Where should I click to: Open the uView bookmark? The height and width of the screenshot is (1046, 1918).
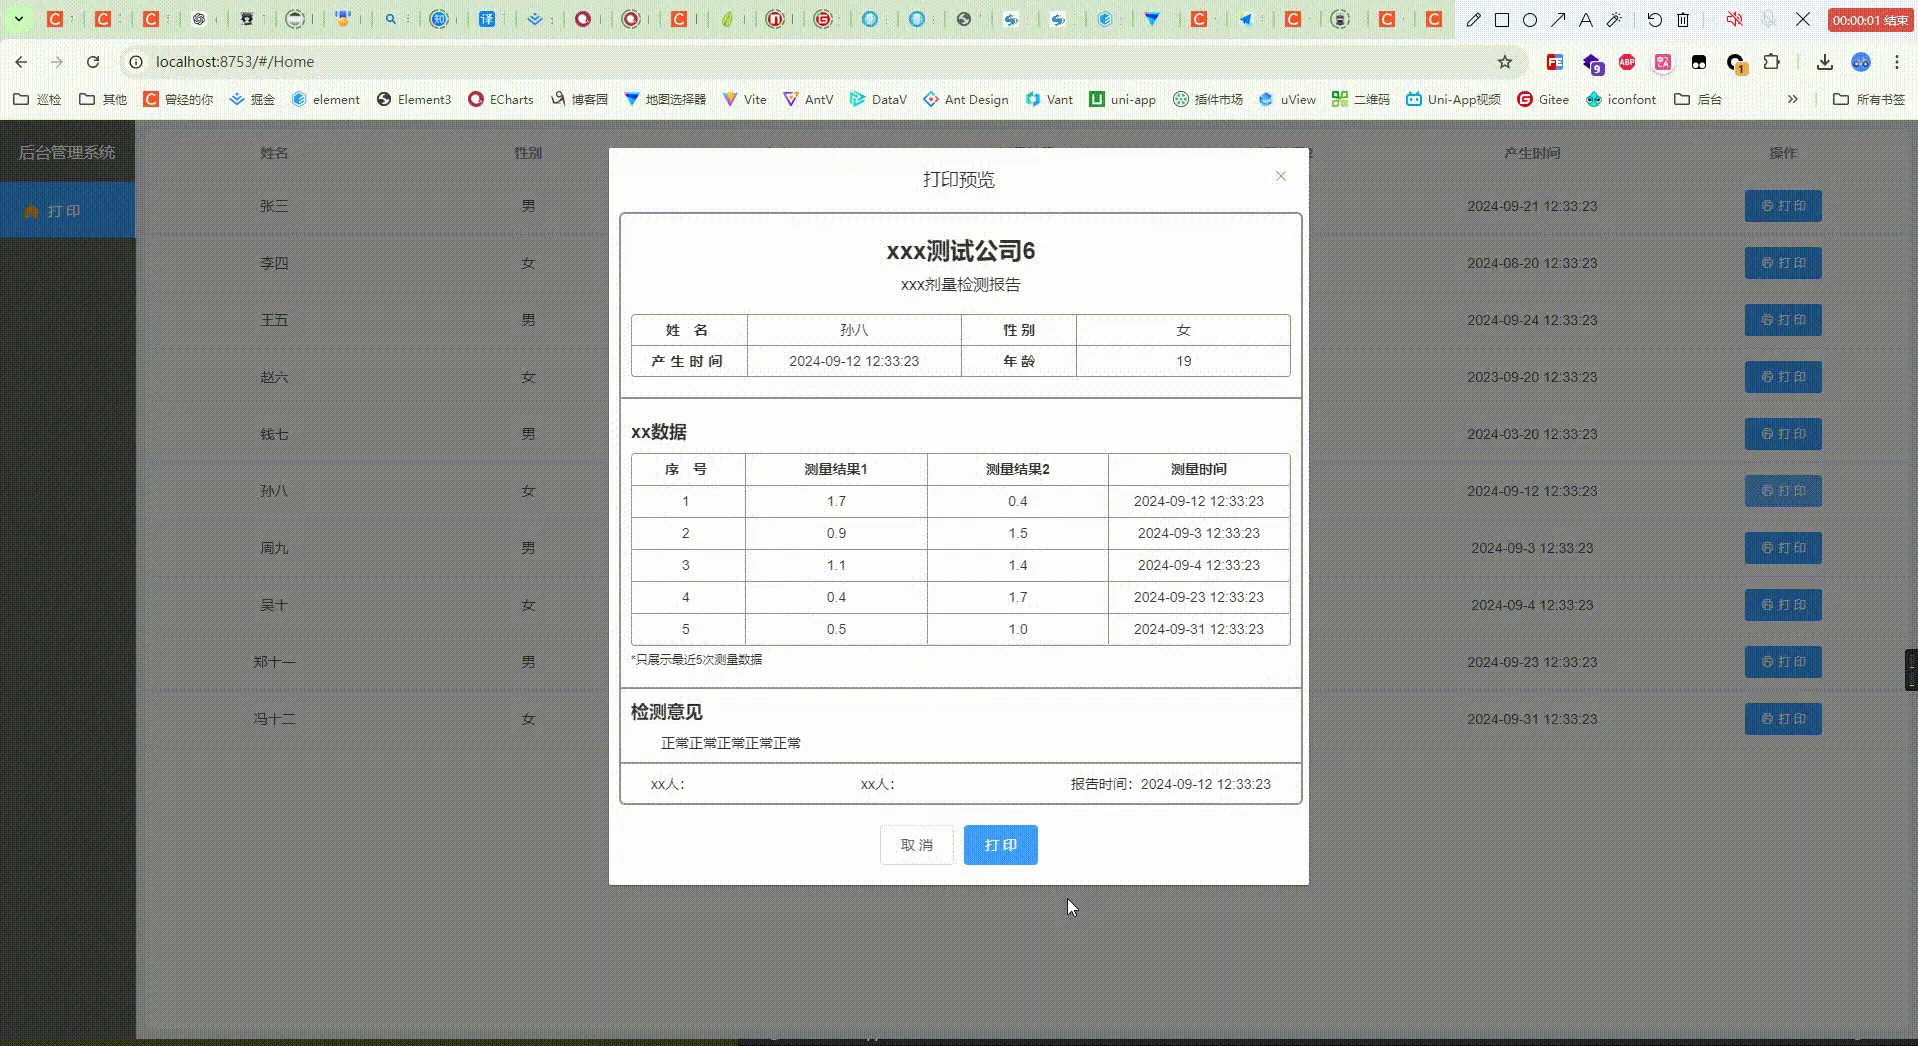click(x=1287, y=99)
